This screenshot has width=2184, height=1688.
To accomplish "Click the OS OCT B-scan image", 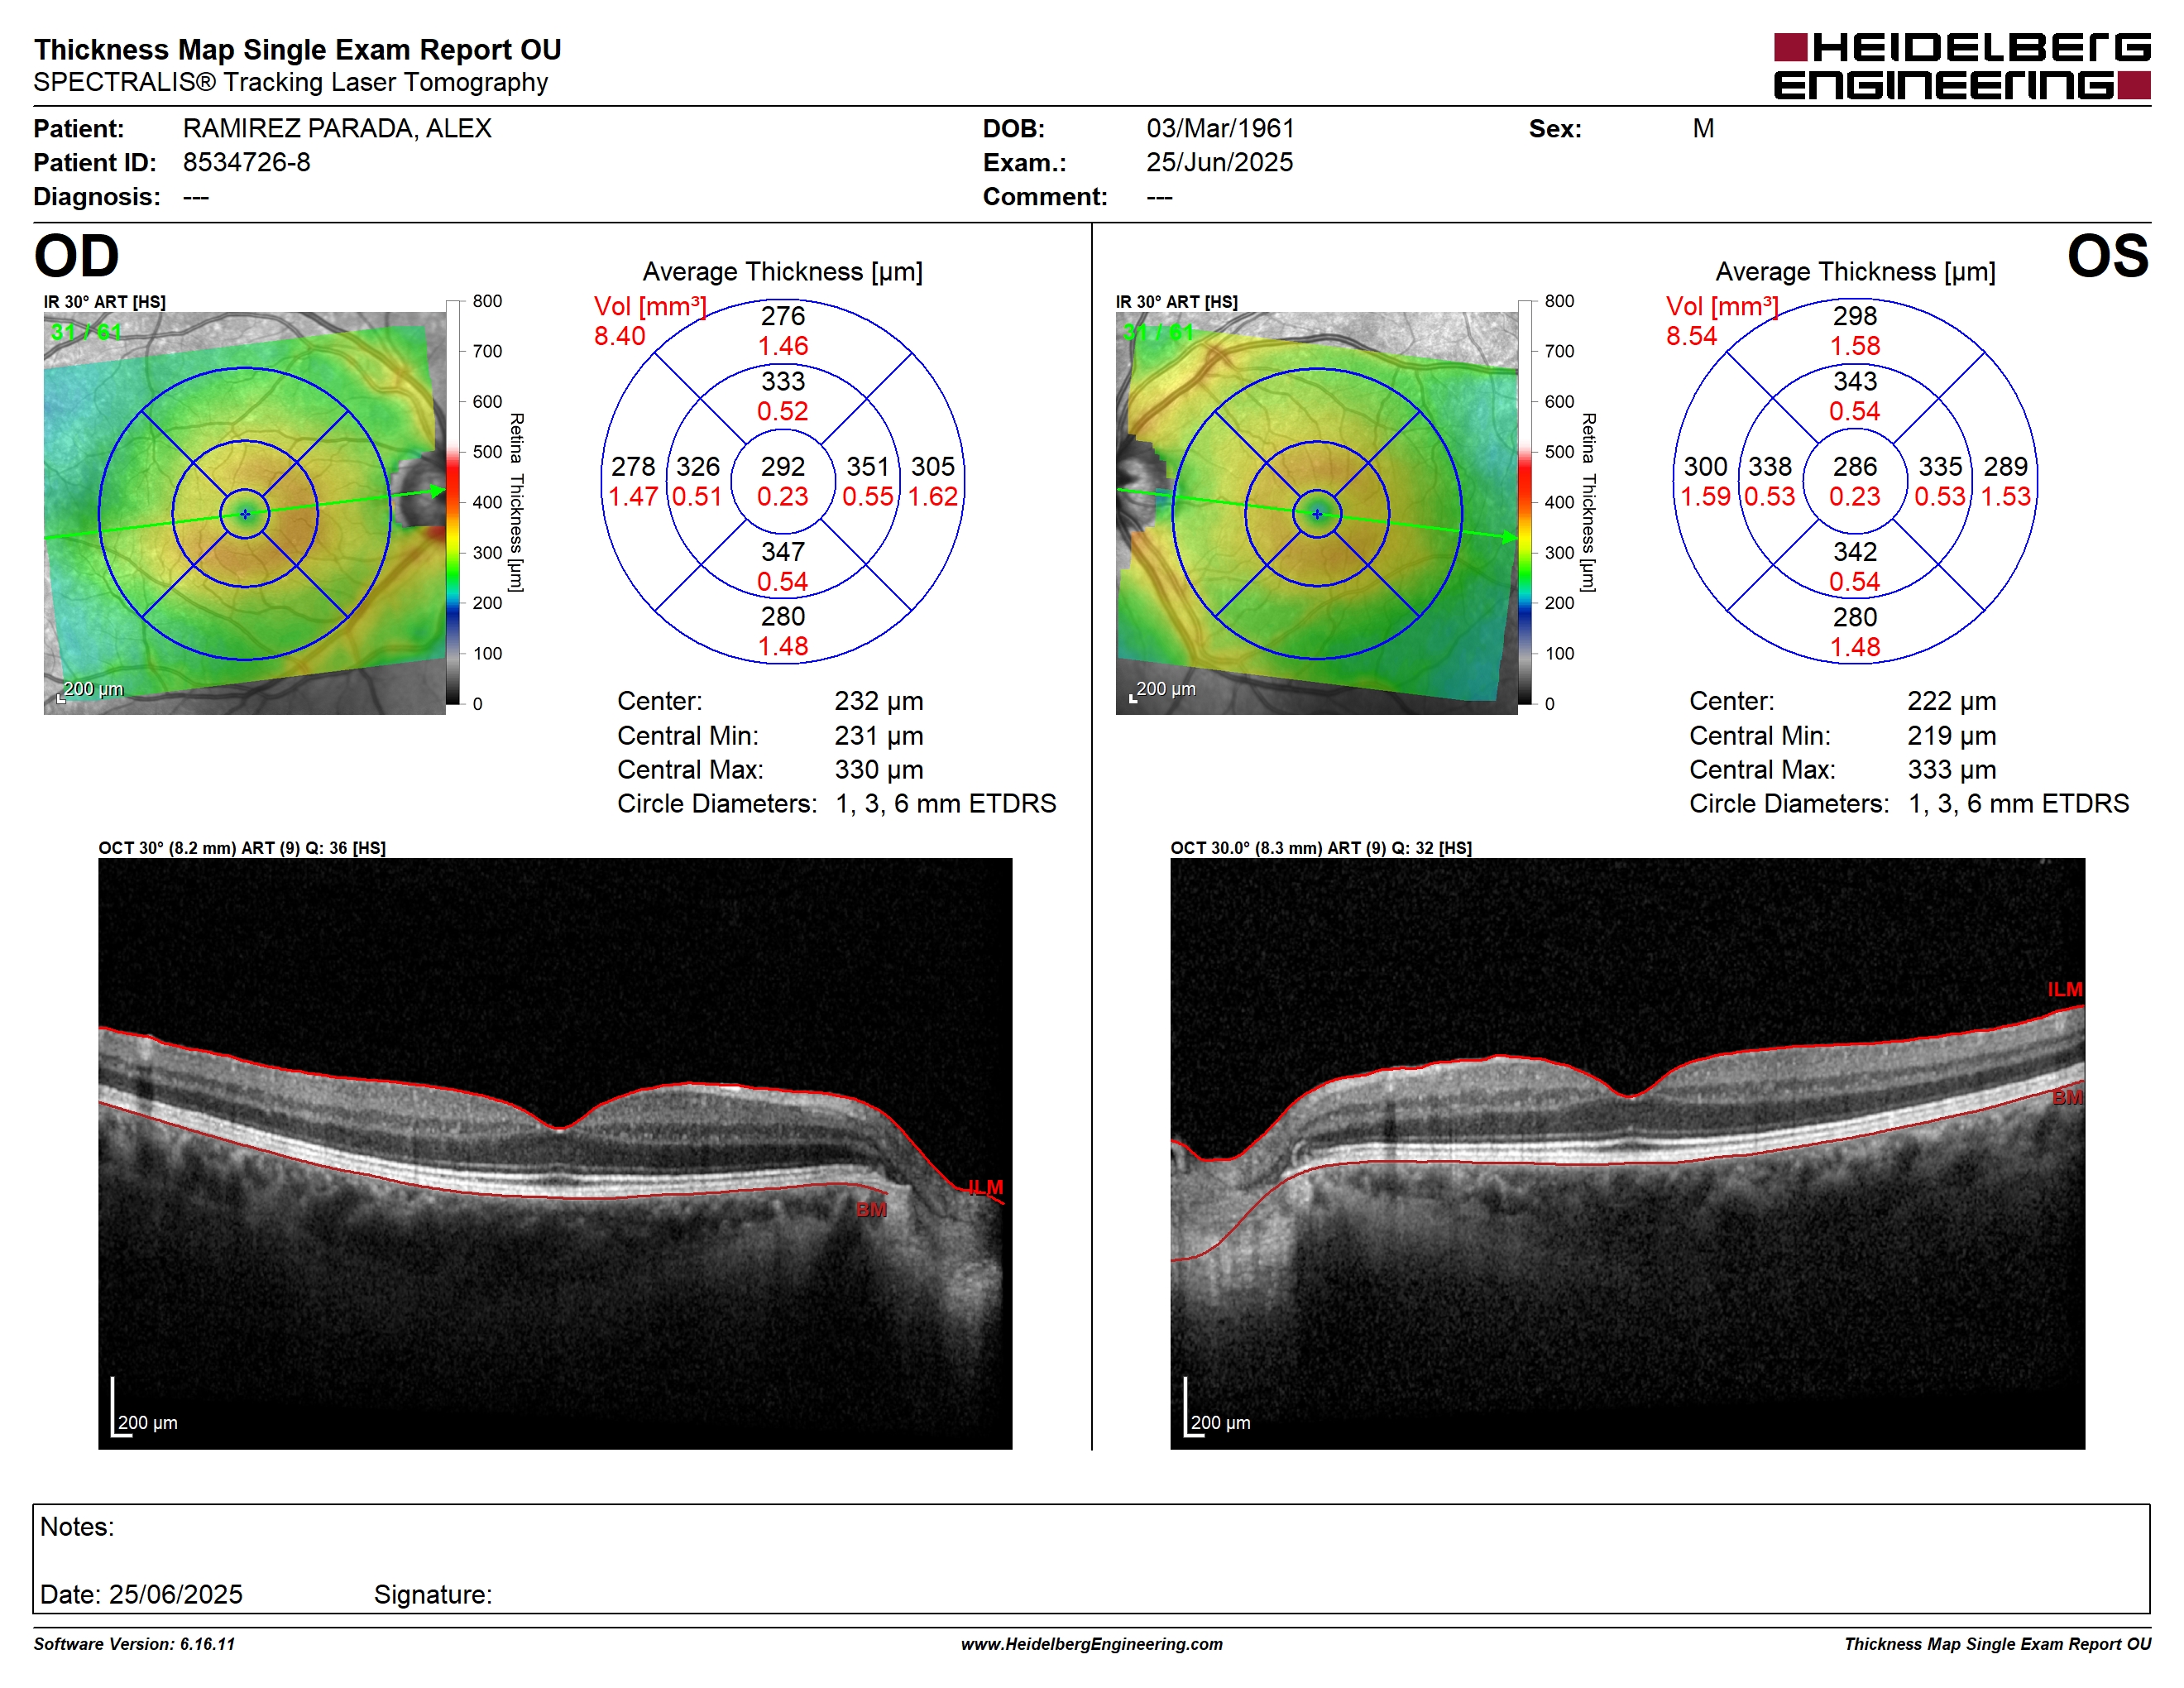I will [x=1627, y=1153].
